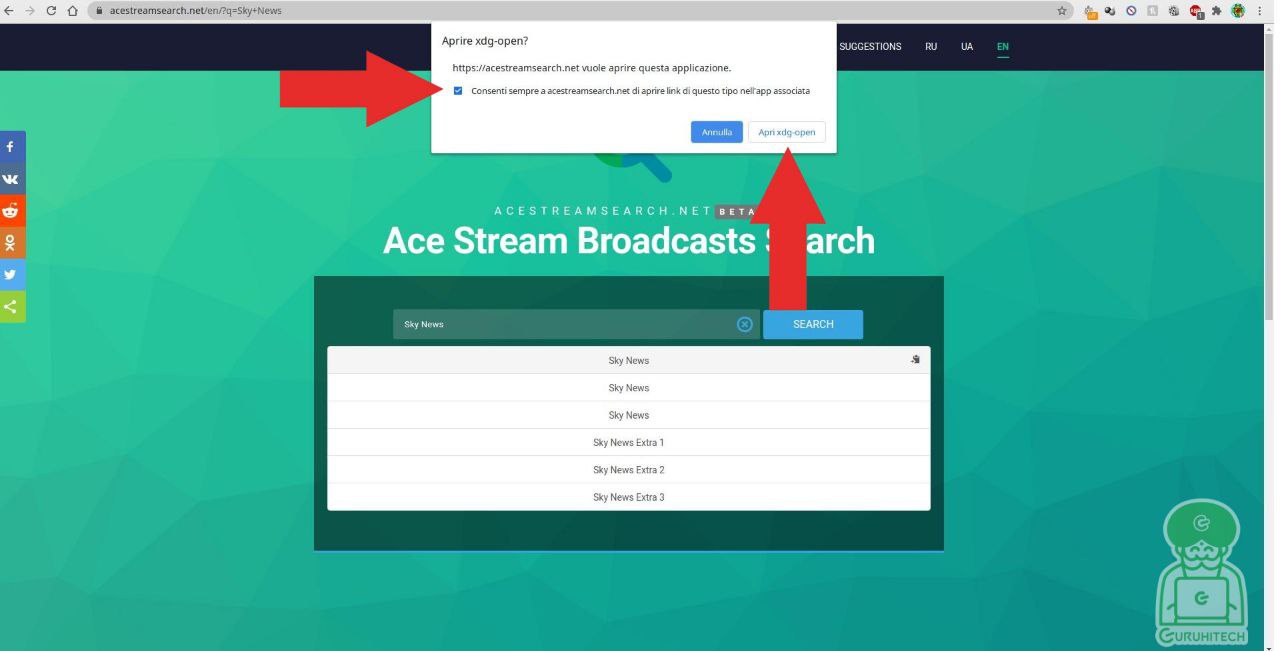Tweet the page using the Twitter icon
This screenshot has width=1280, height=651.
coord(11,274)
